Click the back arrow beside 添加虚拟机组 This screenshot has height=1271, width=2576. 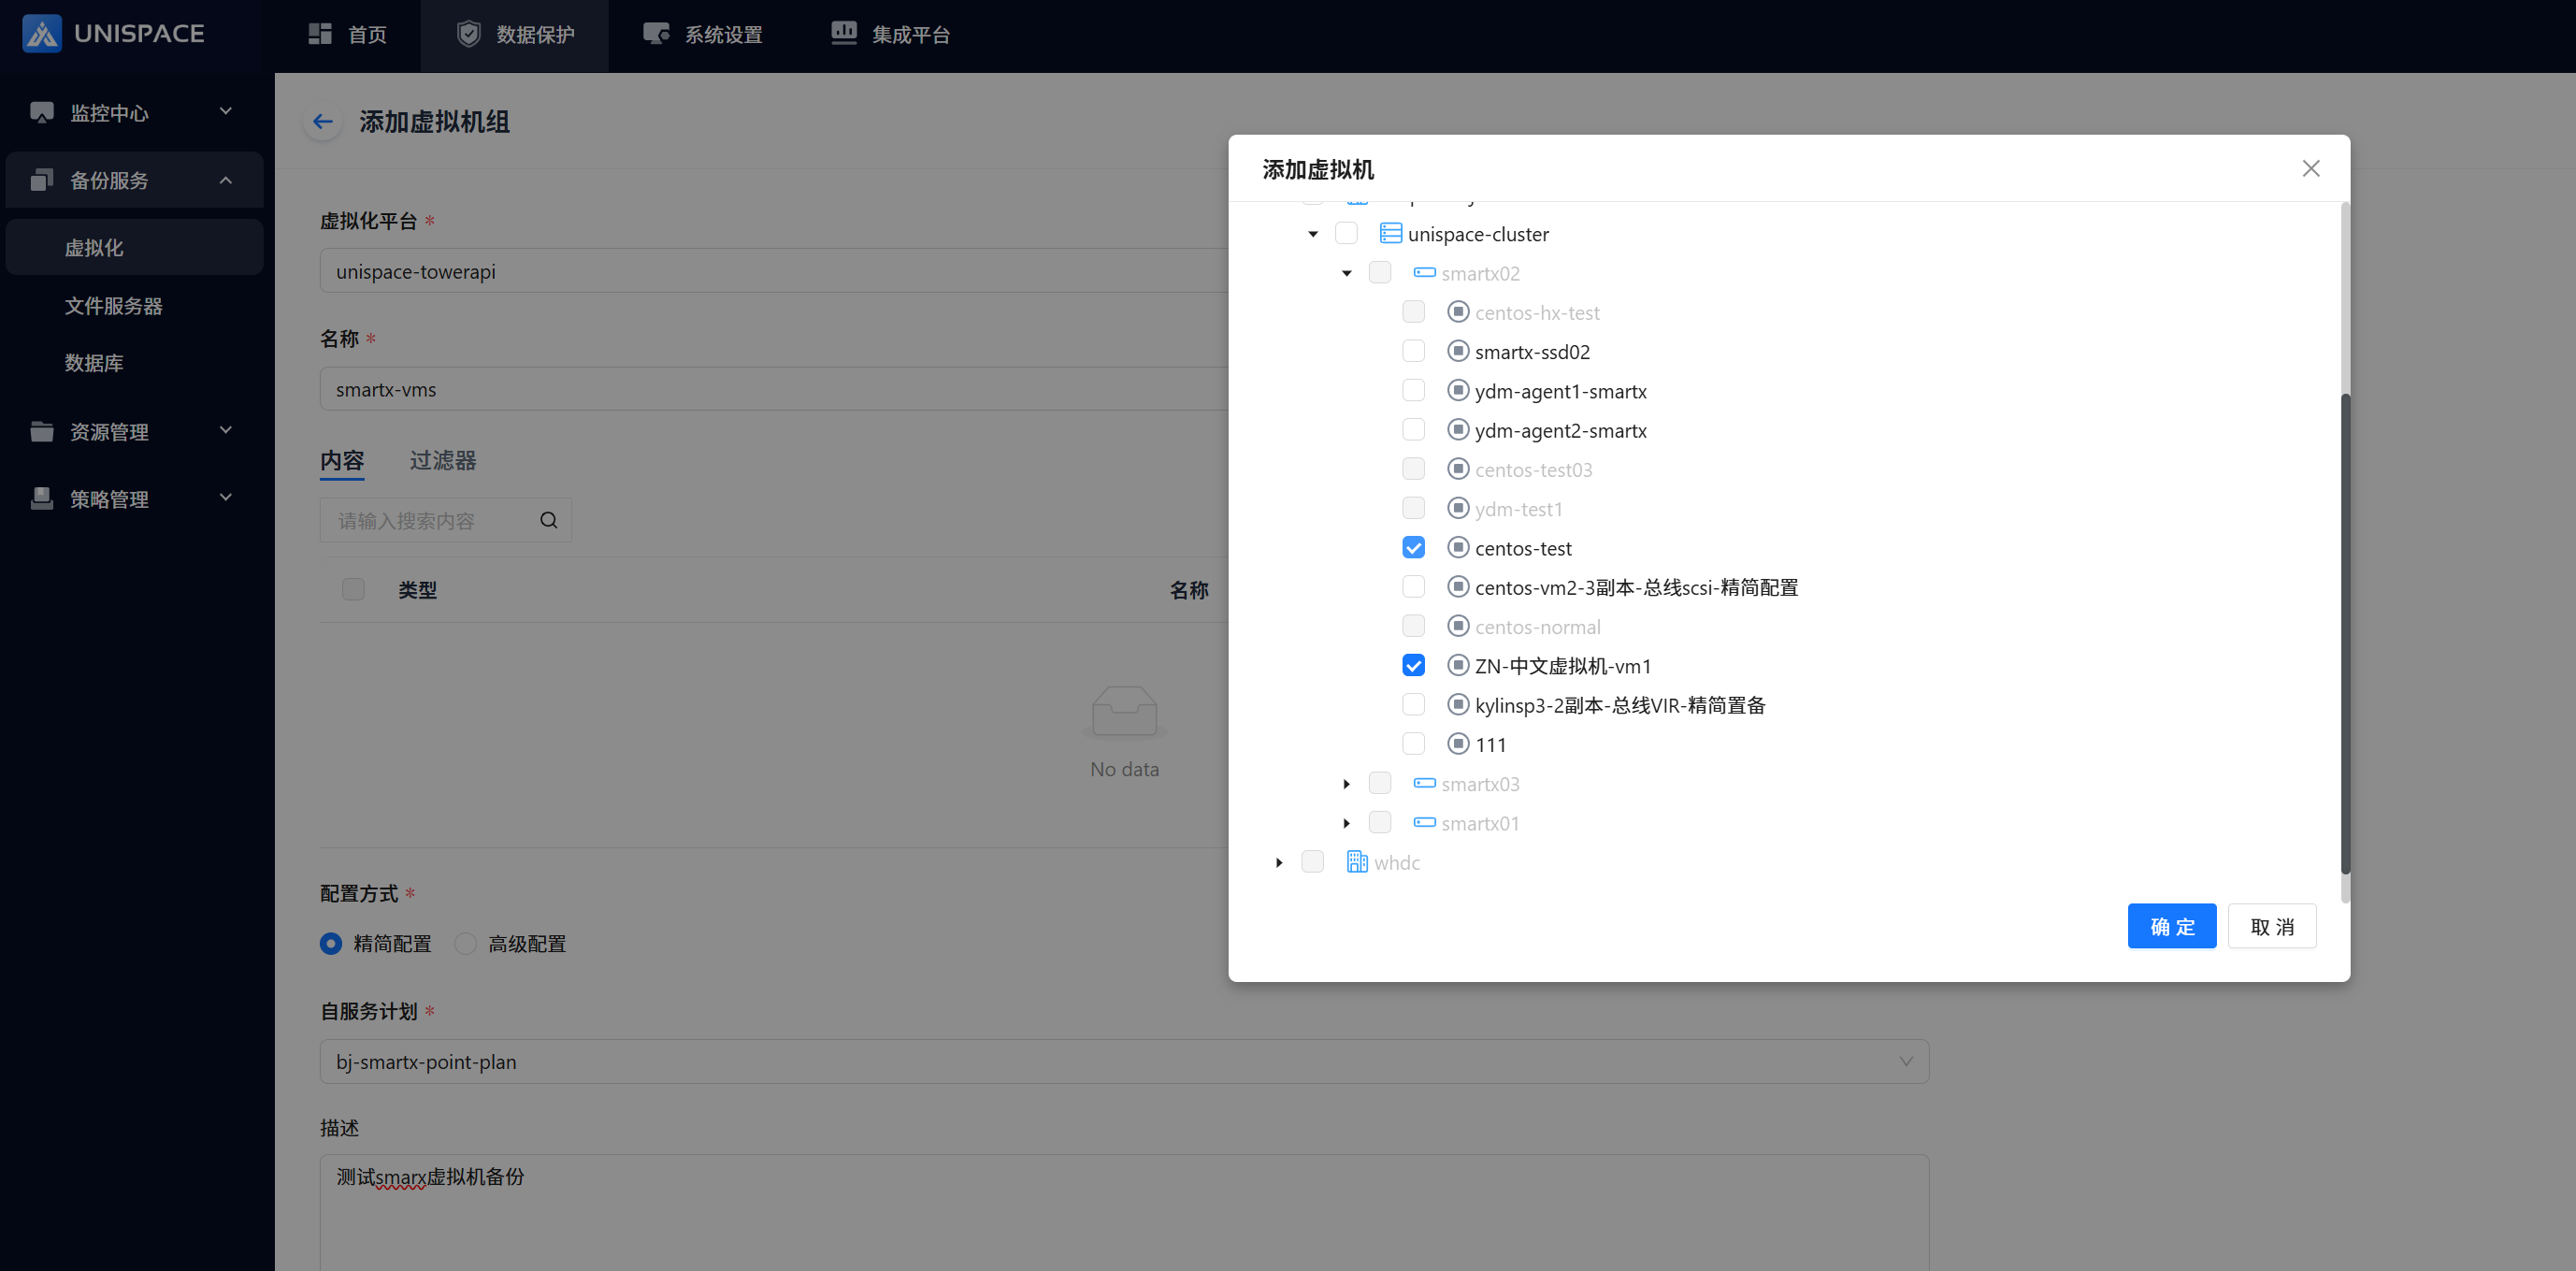322,122
